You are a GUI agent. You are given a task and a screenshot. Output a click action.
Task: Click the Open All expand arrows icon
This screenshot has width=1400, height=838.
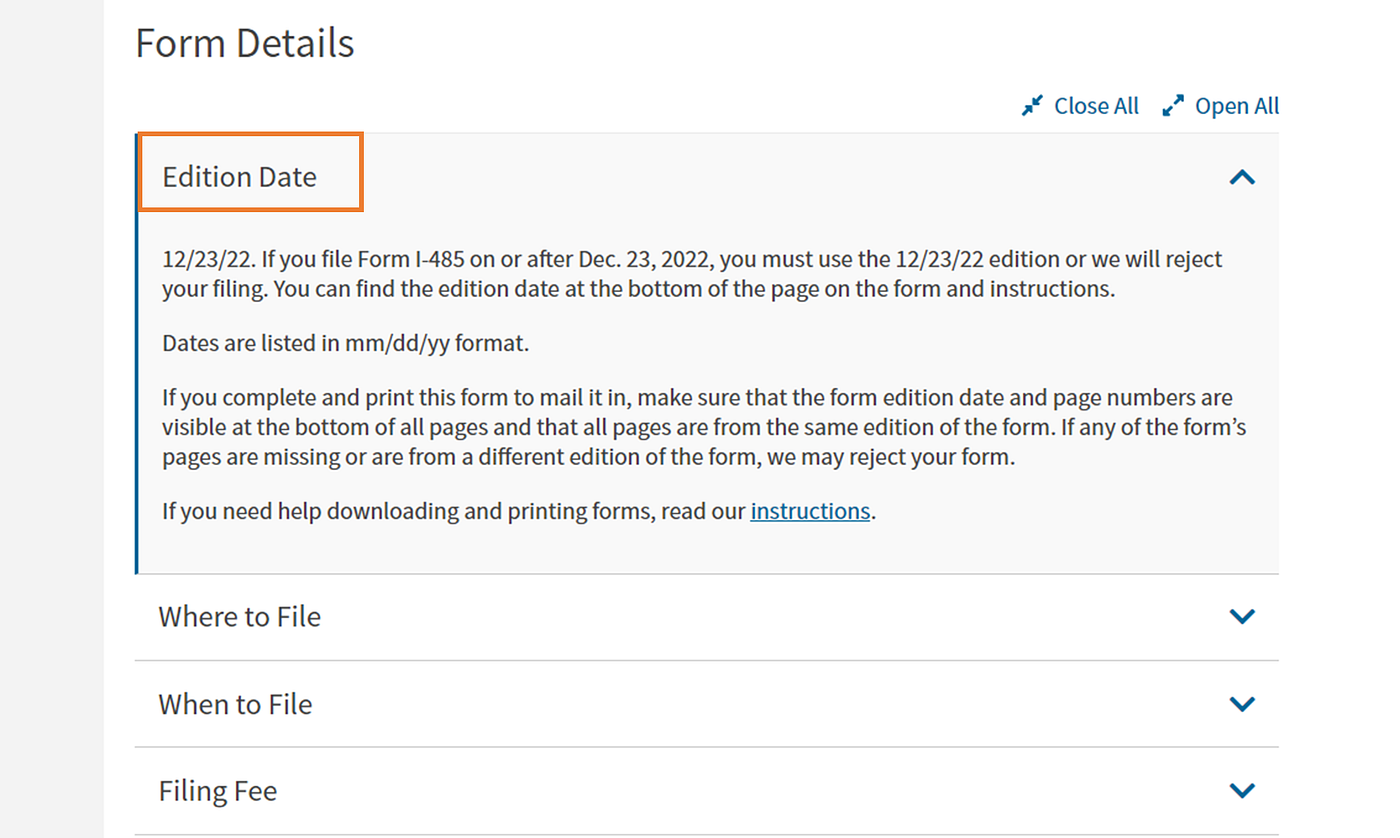tap(1173, 106)
